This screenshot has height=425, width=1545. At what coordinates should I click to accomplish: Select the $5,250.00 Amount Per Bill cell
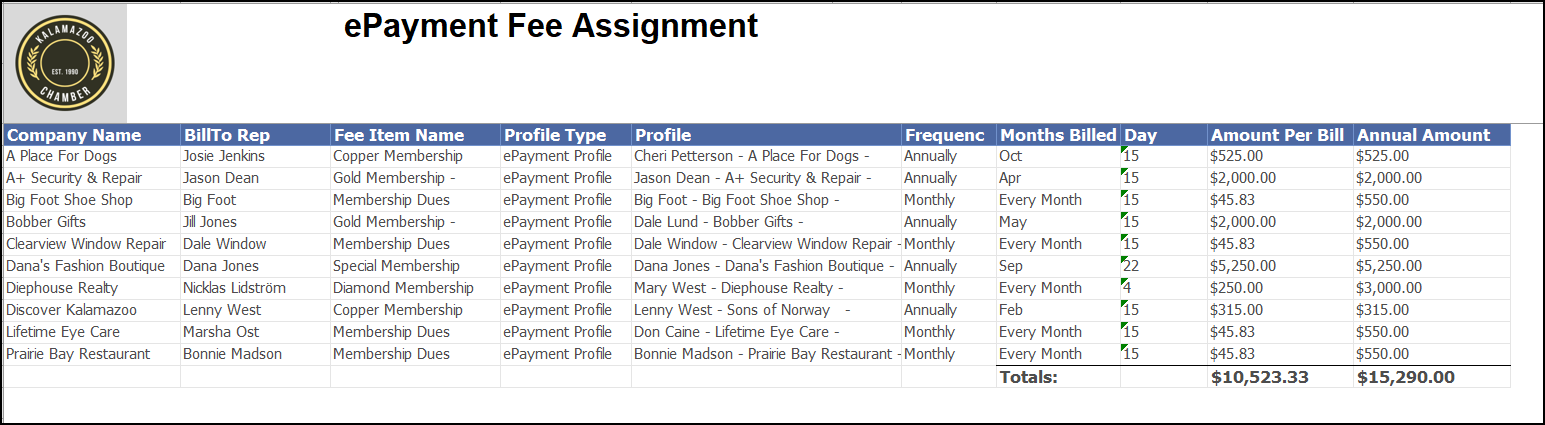click(x=1243, y=266)
